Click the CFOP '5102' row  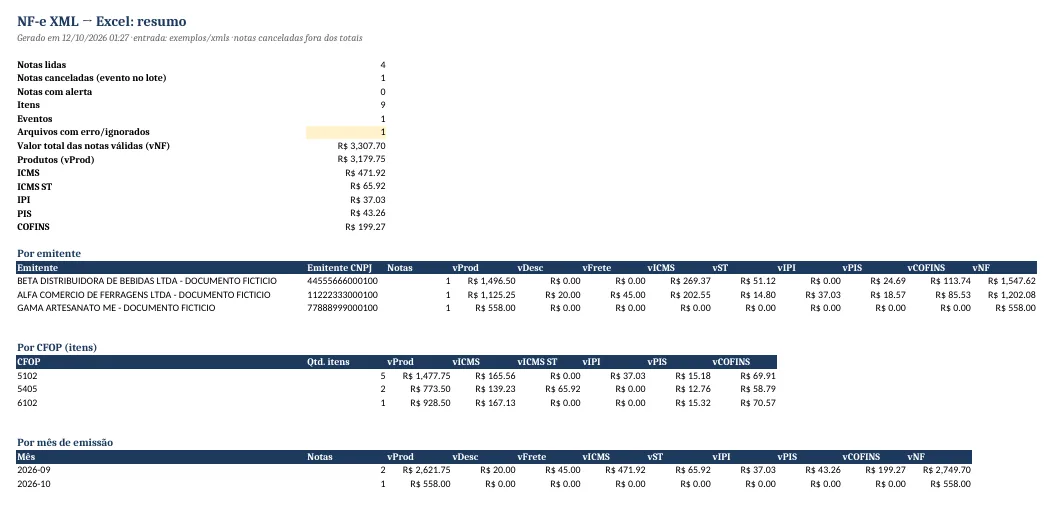pyautogui.click(x=396, y=376)
